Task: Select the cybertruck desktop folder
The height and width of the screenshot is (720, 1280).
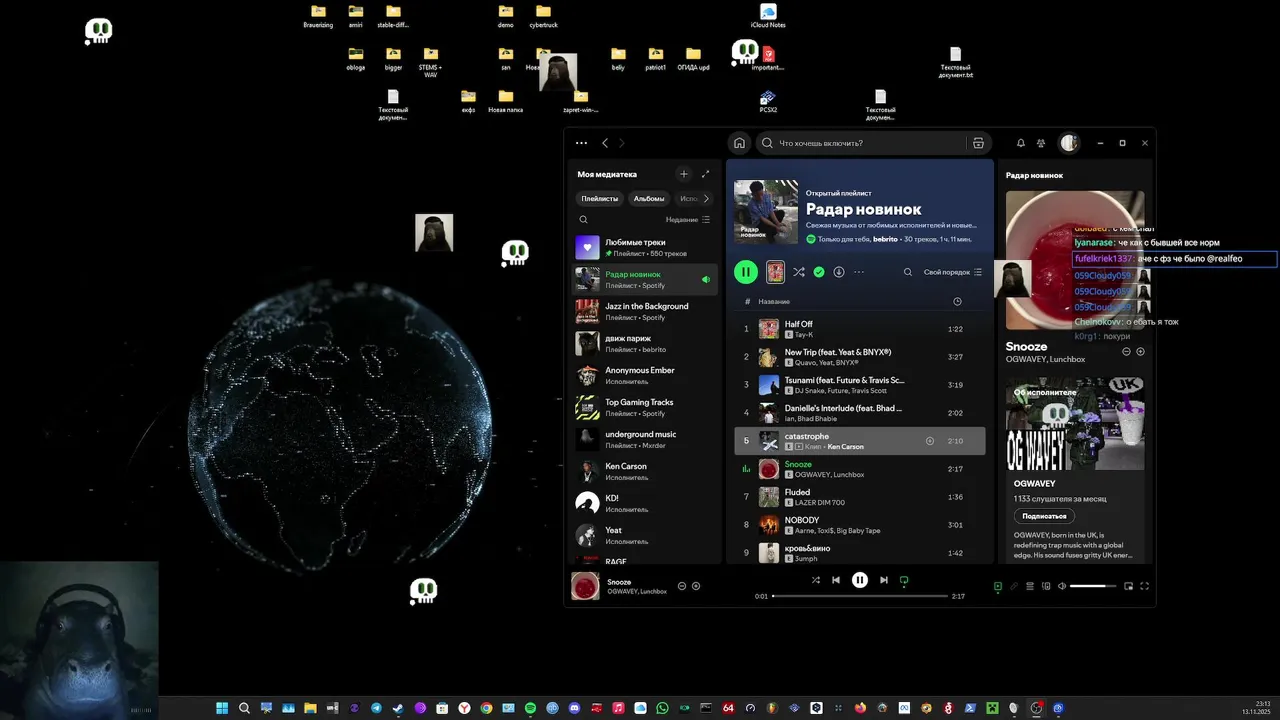Action: point(543,16)
